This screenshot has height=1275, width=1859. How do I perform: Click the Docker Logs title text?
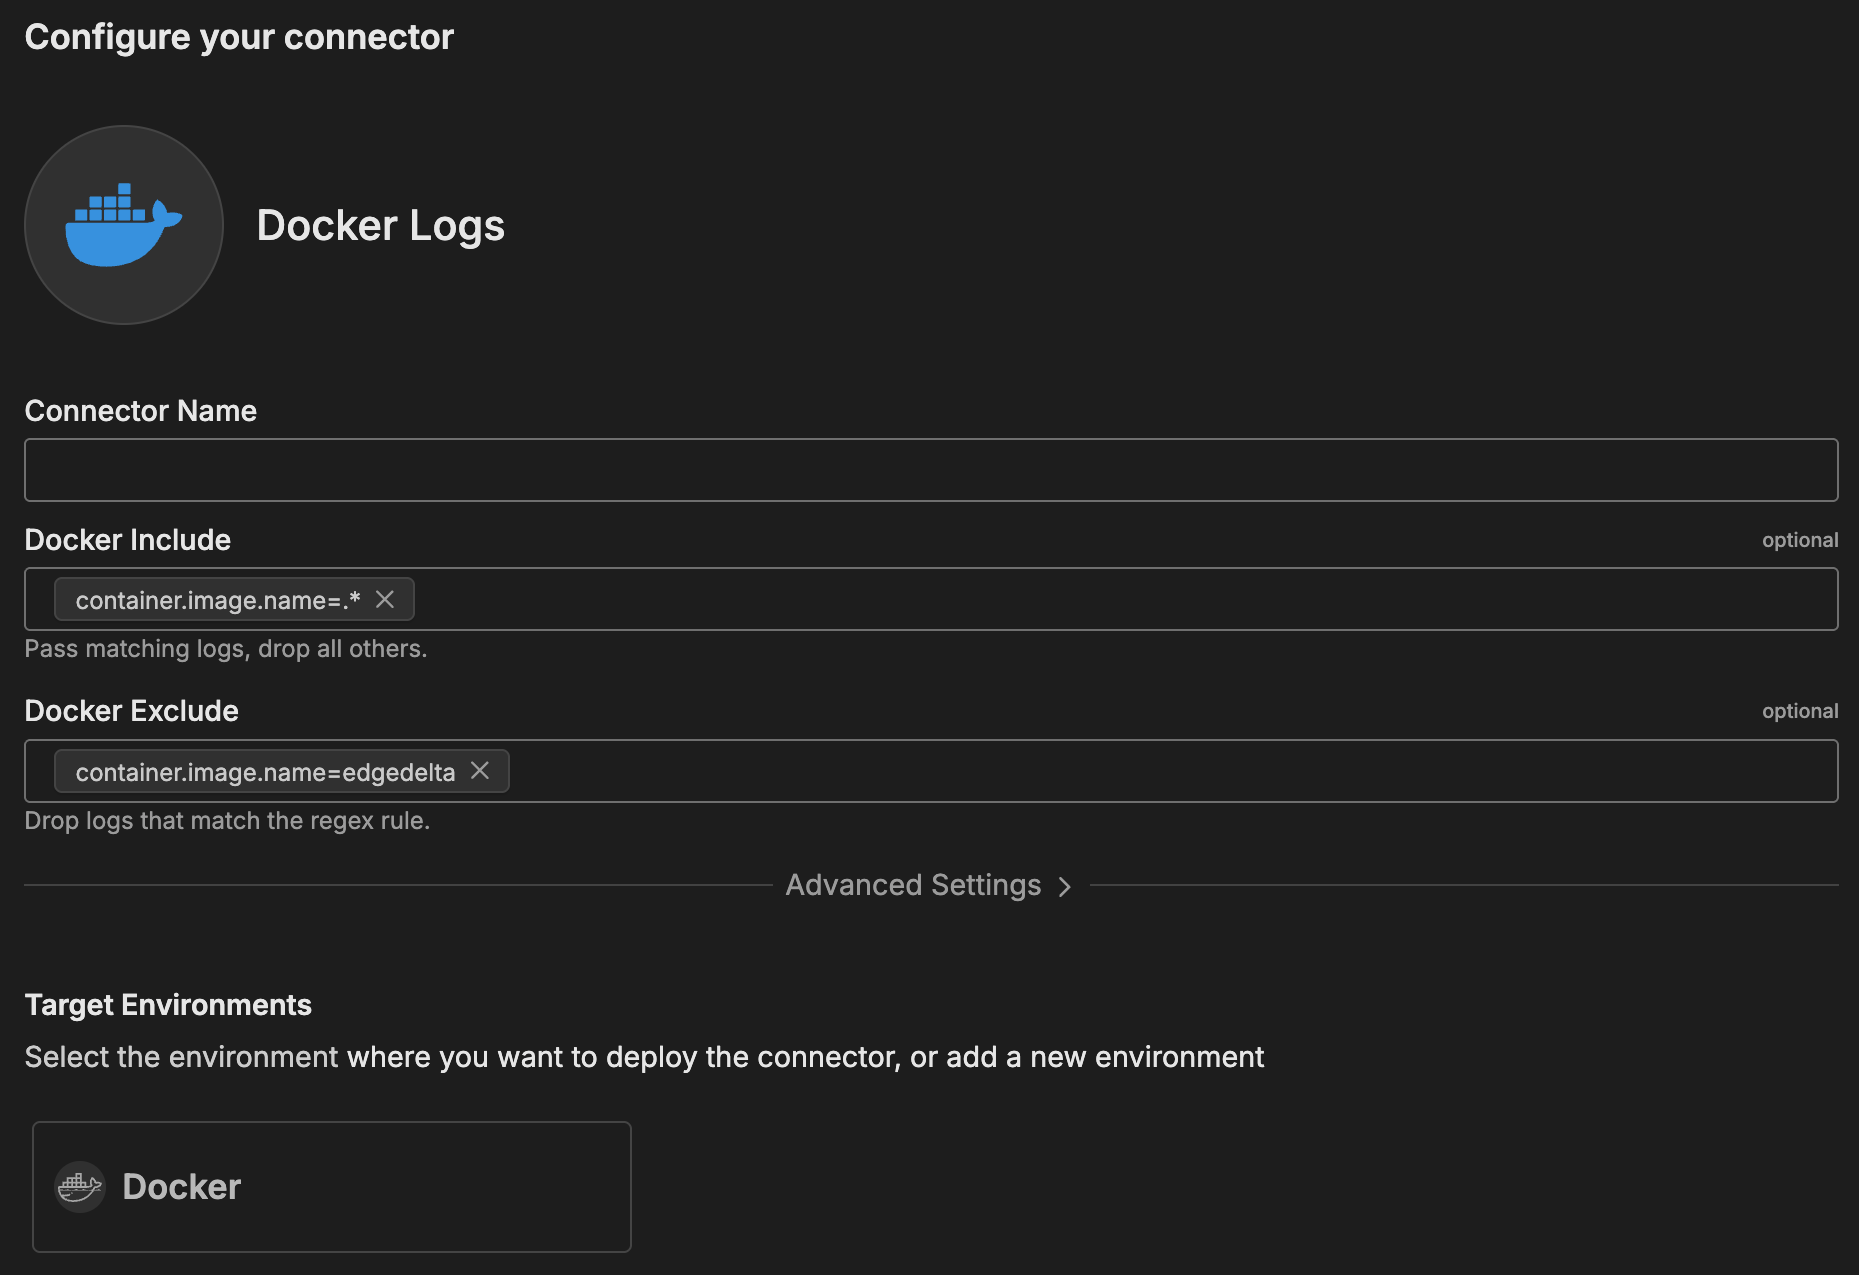[x=380, y=226]
